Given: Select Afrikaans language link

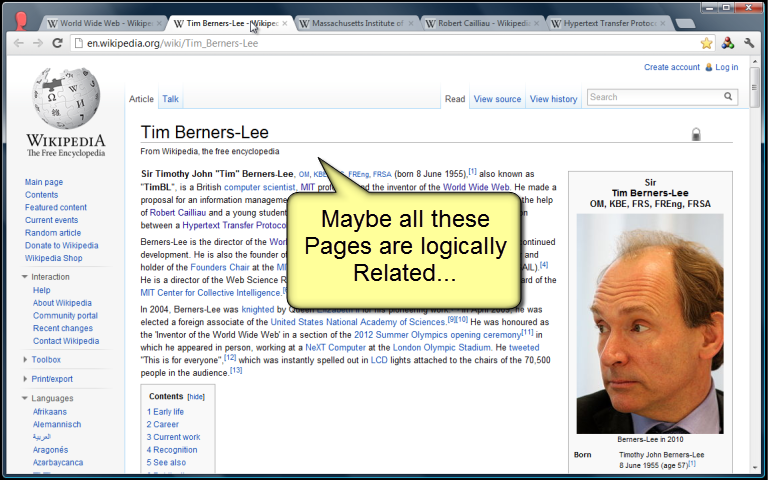Looking at the screenshot, I should [50, 412].
